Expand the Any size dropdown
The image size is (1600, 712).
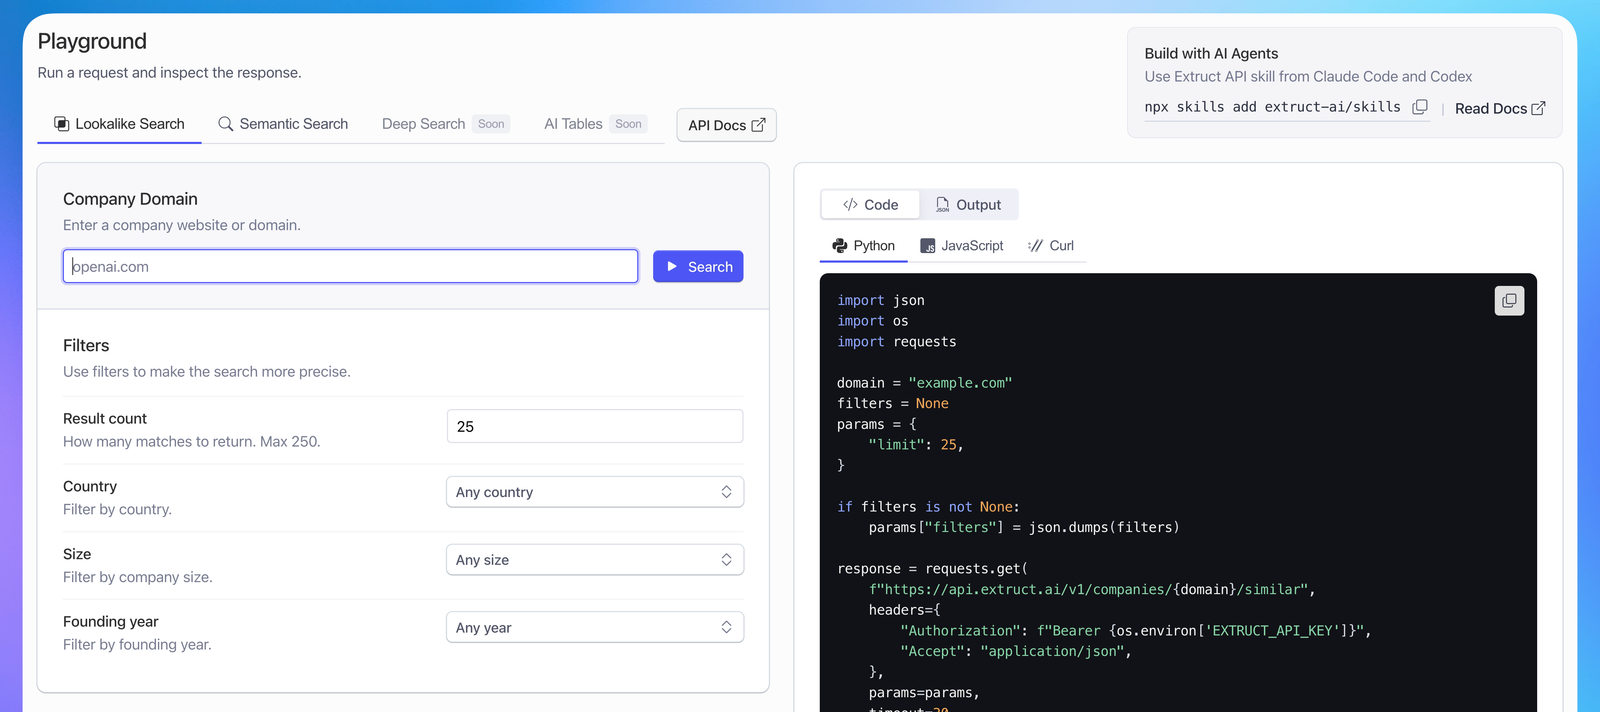[x=594, y=560]
